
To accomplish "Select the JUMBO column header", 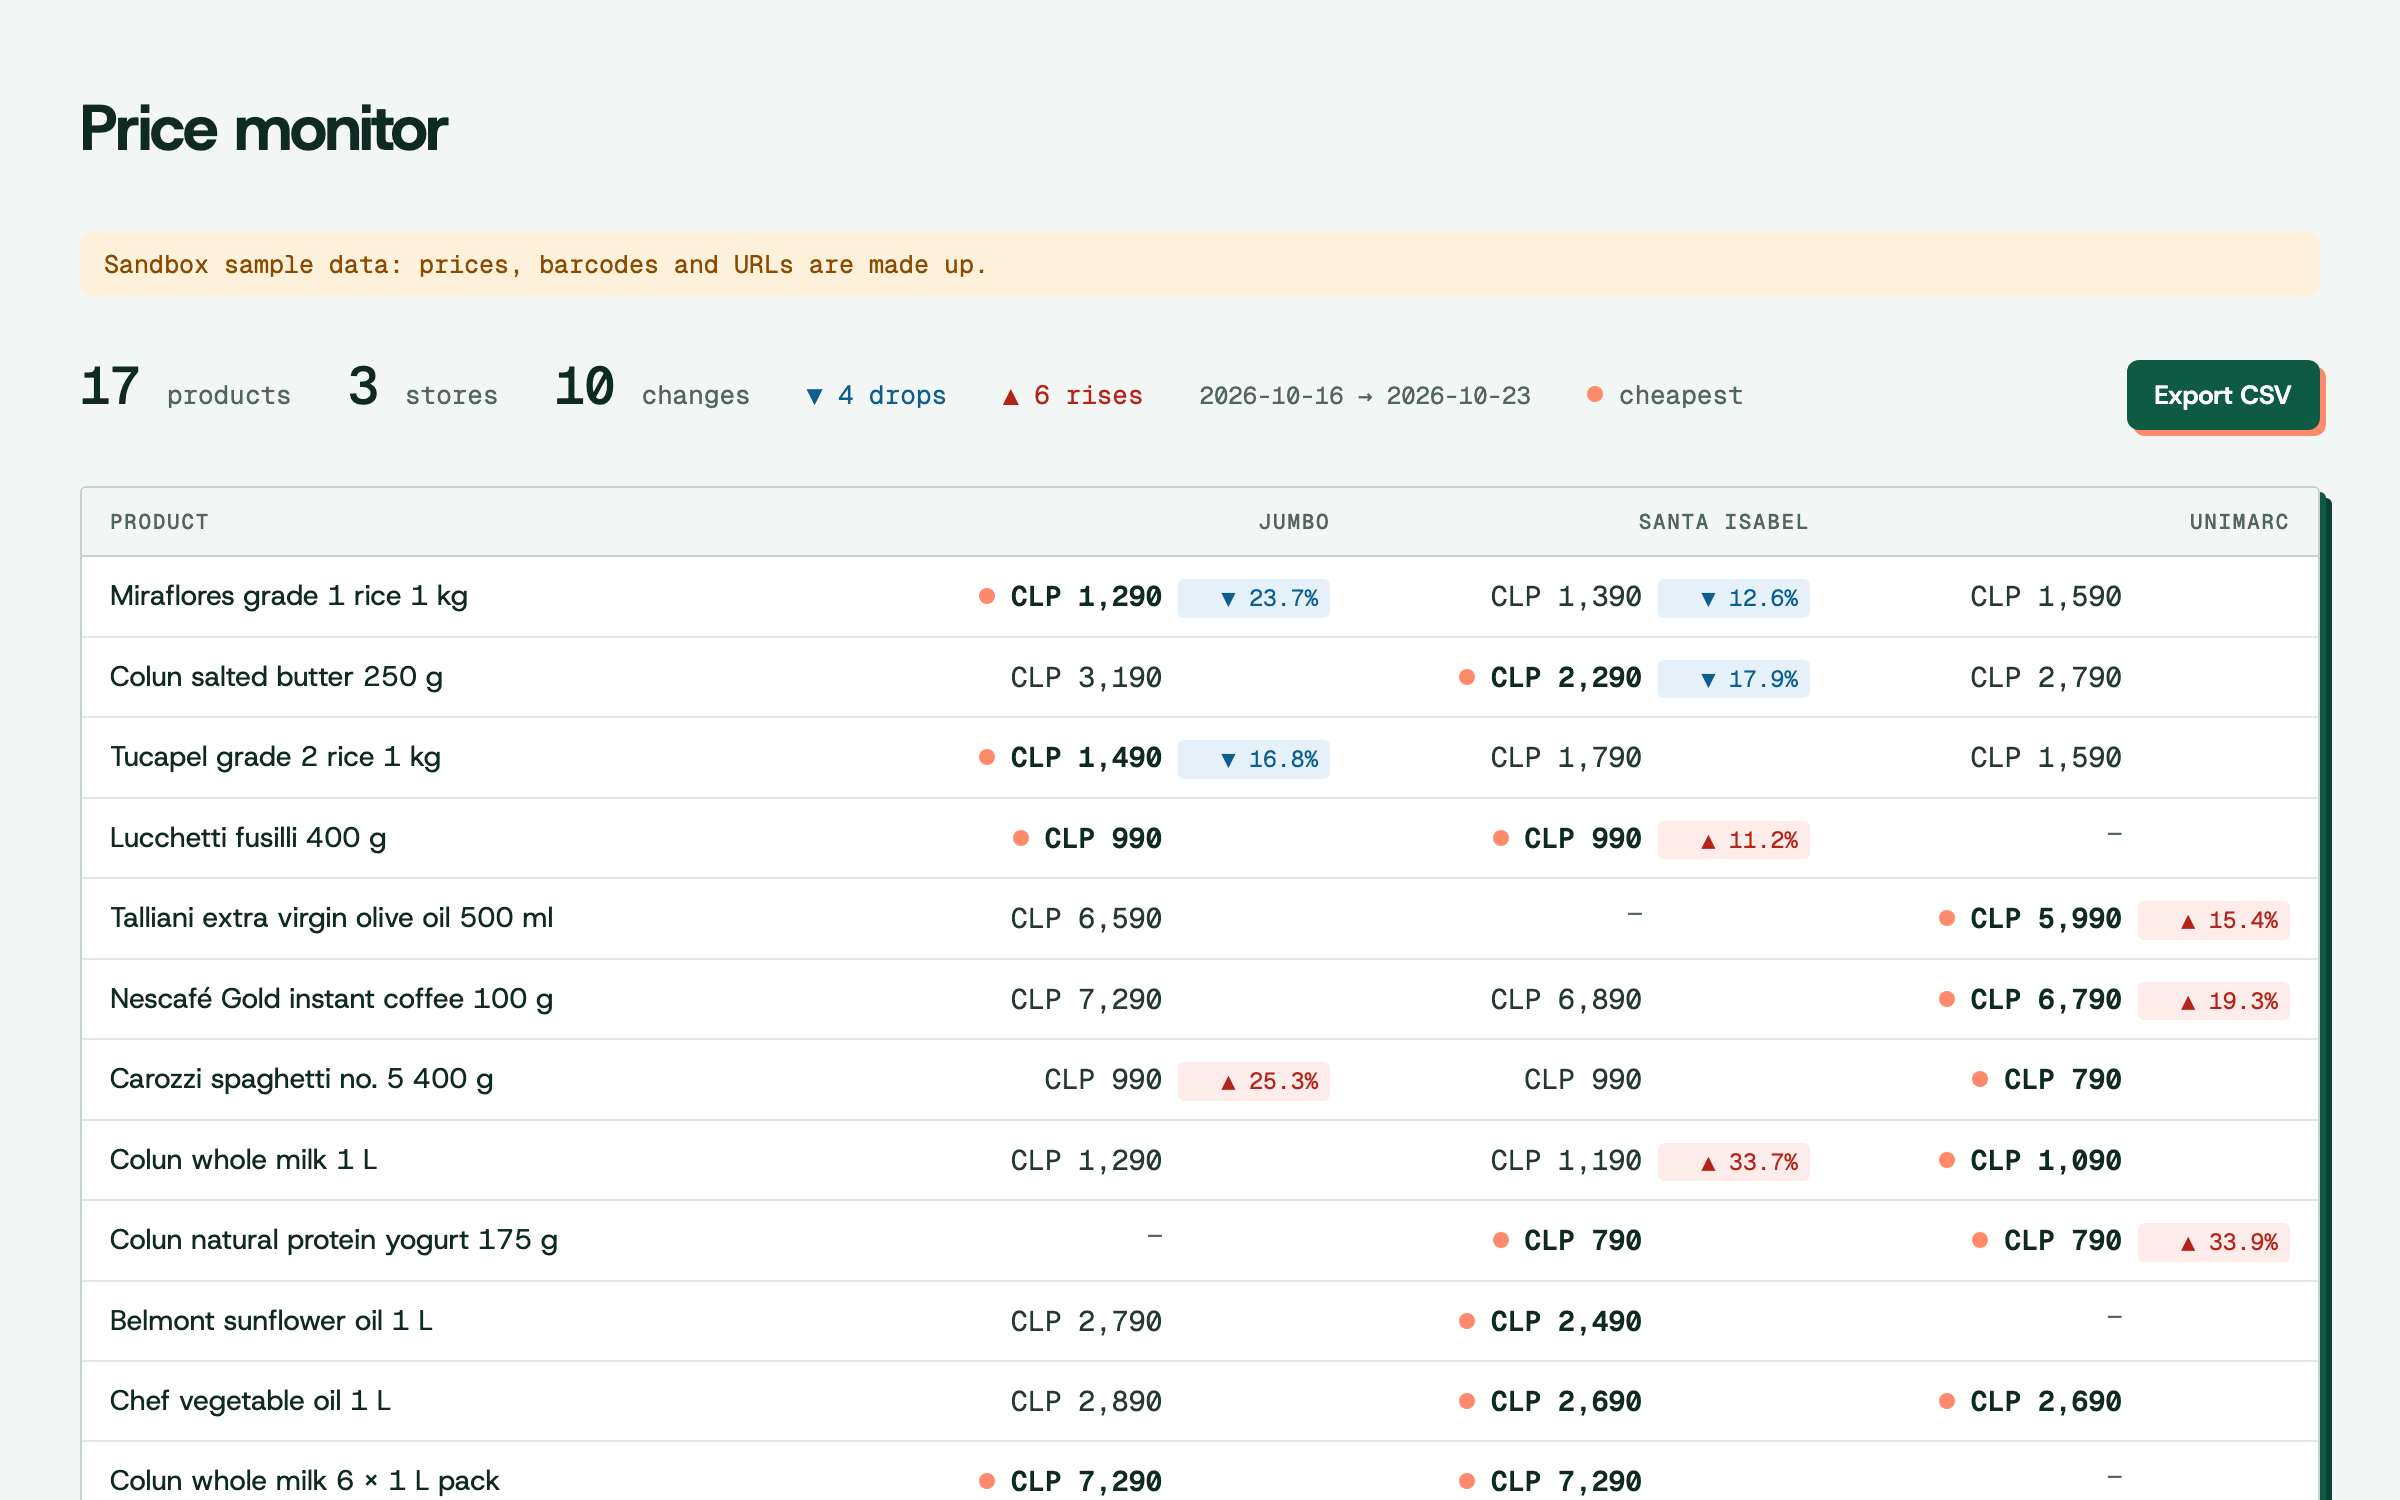I will pyautogui.click(x=1293, y=522).
